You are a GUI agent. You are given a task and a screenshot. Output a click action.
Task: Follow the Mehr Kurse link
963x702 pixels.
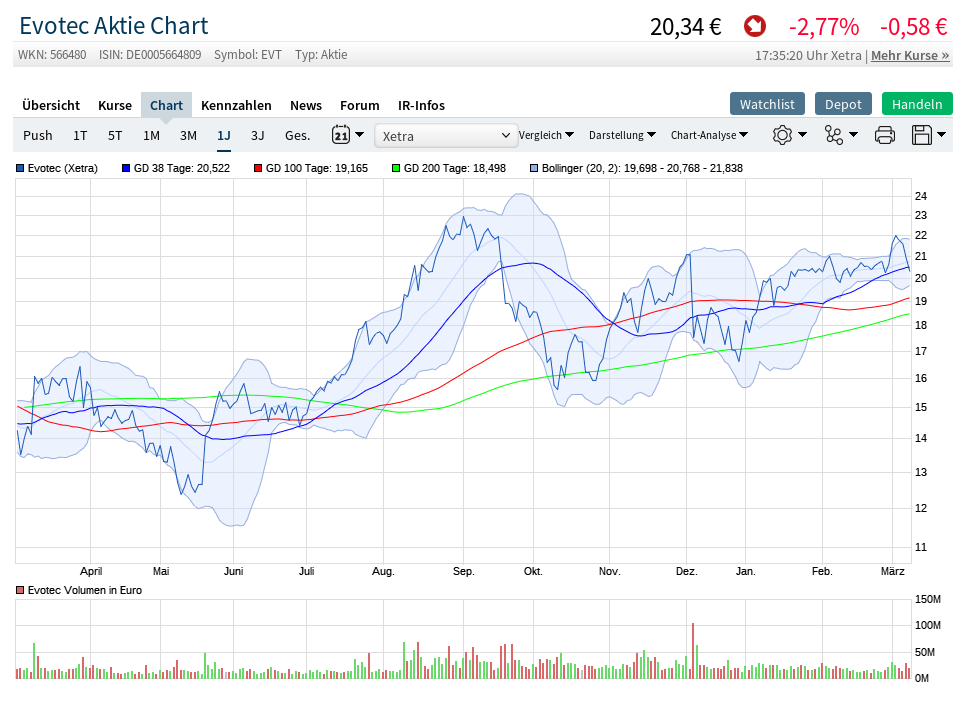pyautogui.click(x=910, y=55)
